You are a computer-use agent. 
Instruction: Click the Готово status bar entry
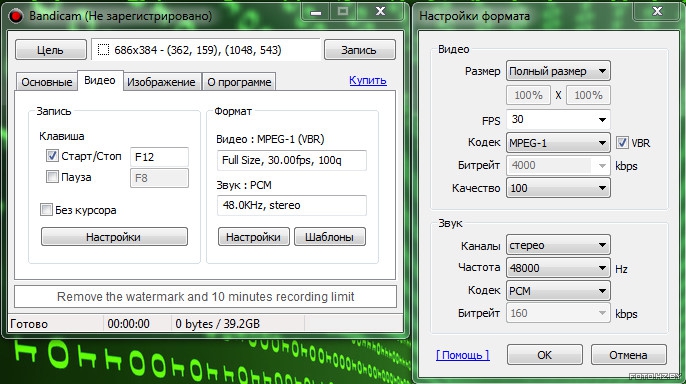29,324
